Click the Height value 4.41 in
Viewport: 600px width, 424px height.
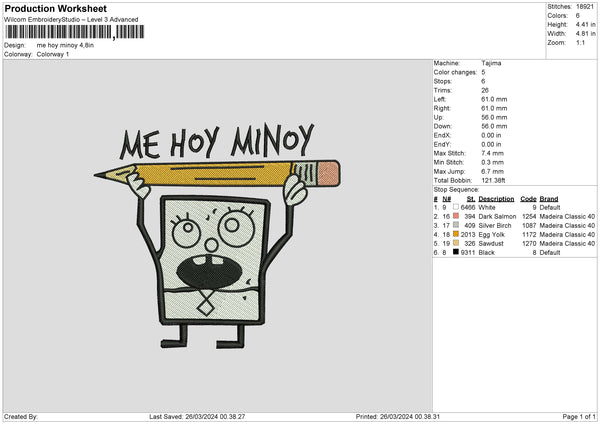(585, 24)
